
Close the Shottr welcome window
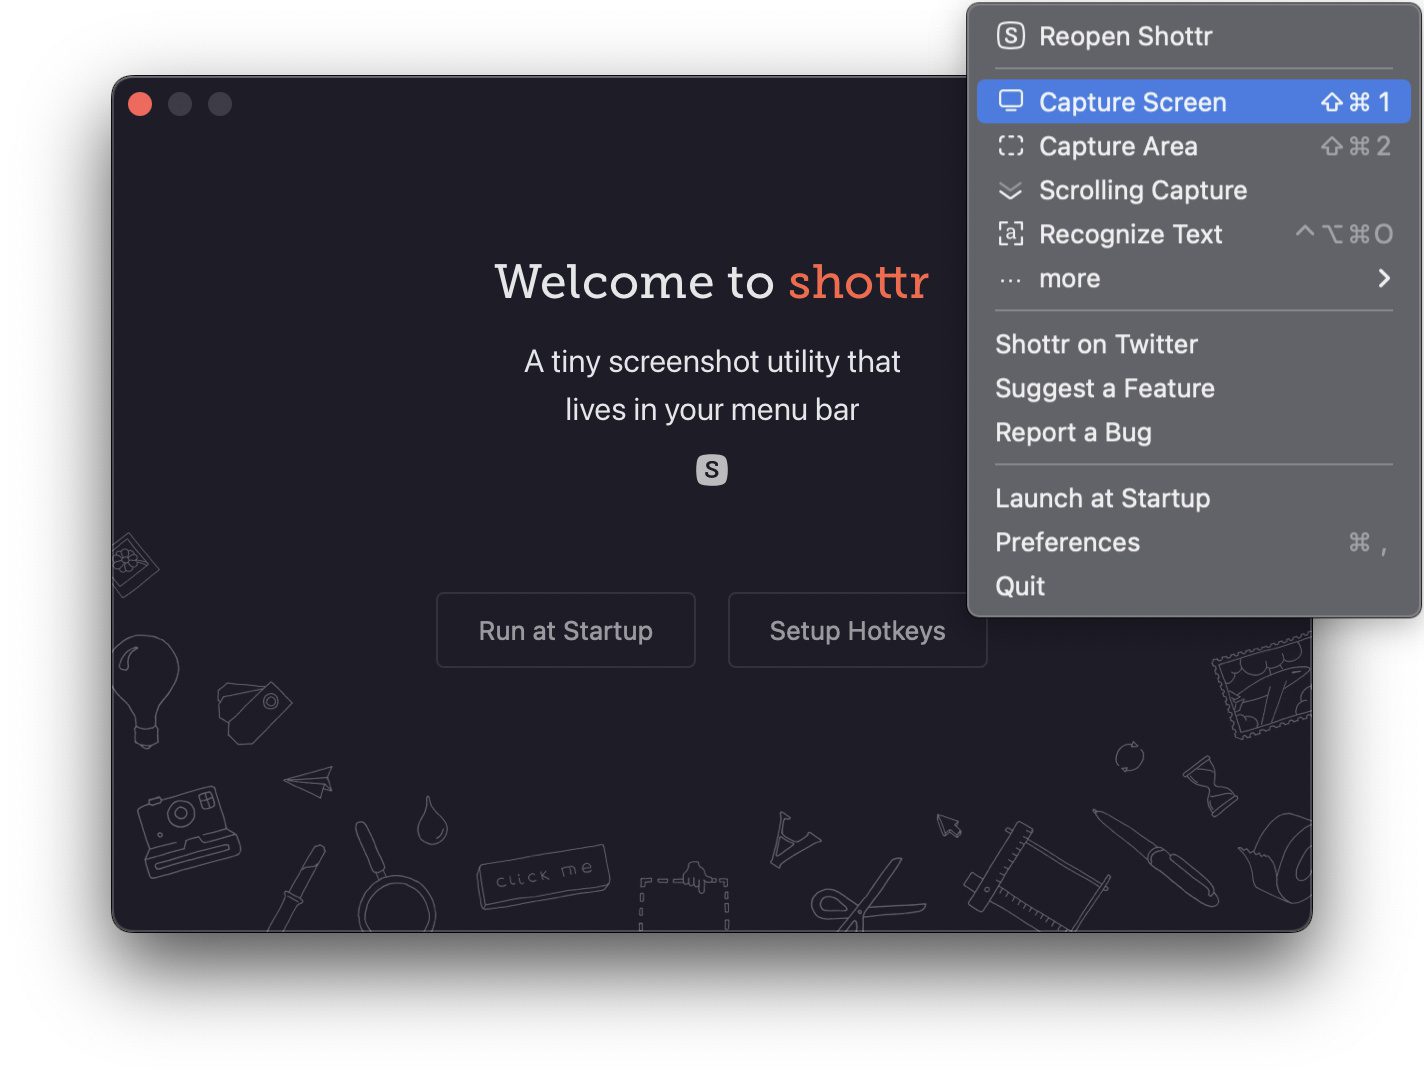140,104
